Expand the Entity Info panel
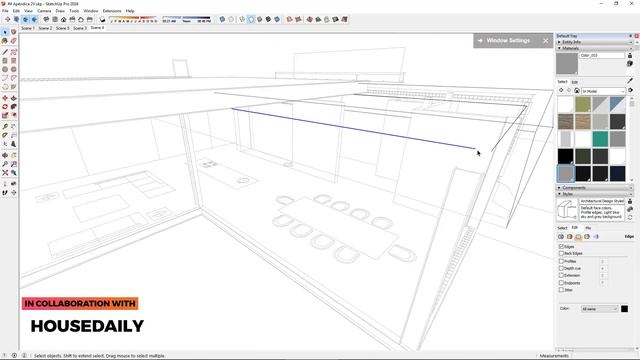 [x=594, y=42]
